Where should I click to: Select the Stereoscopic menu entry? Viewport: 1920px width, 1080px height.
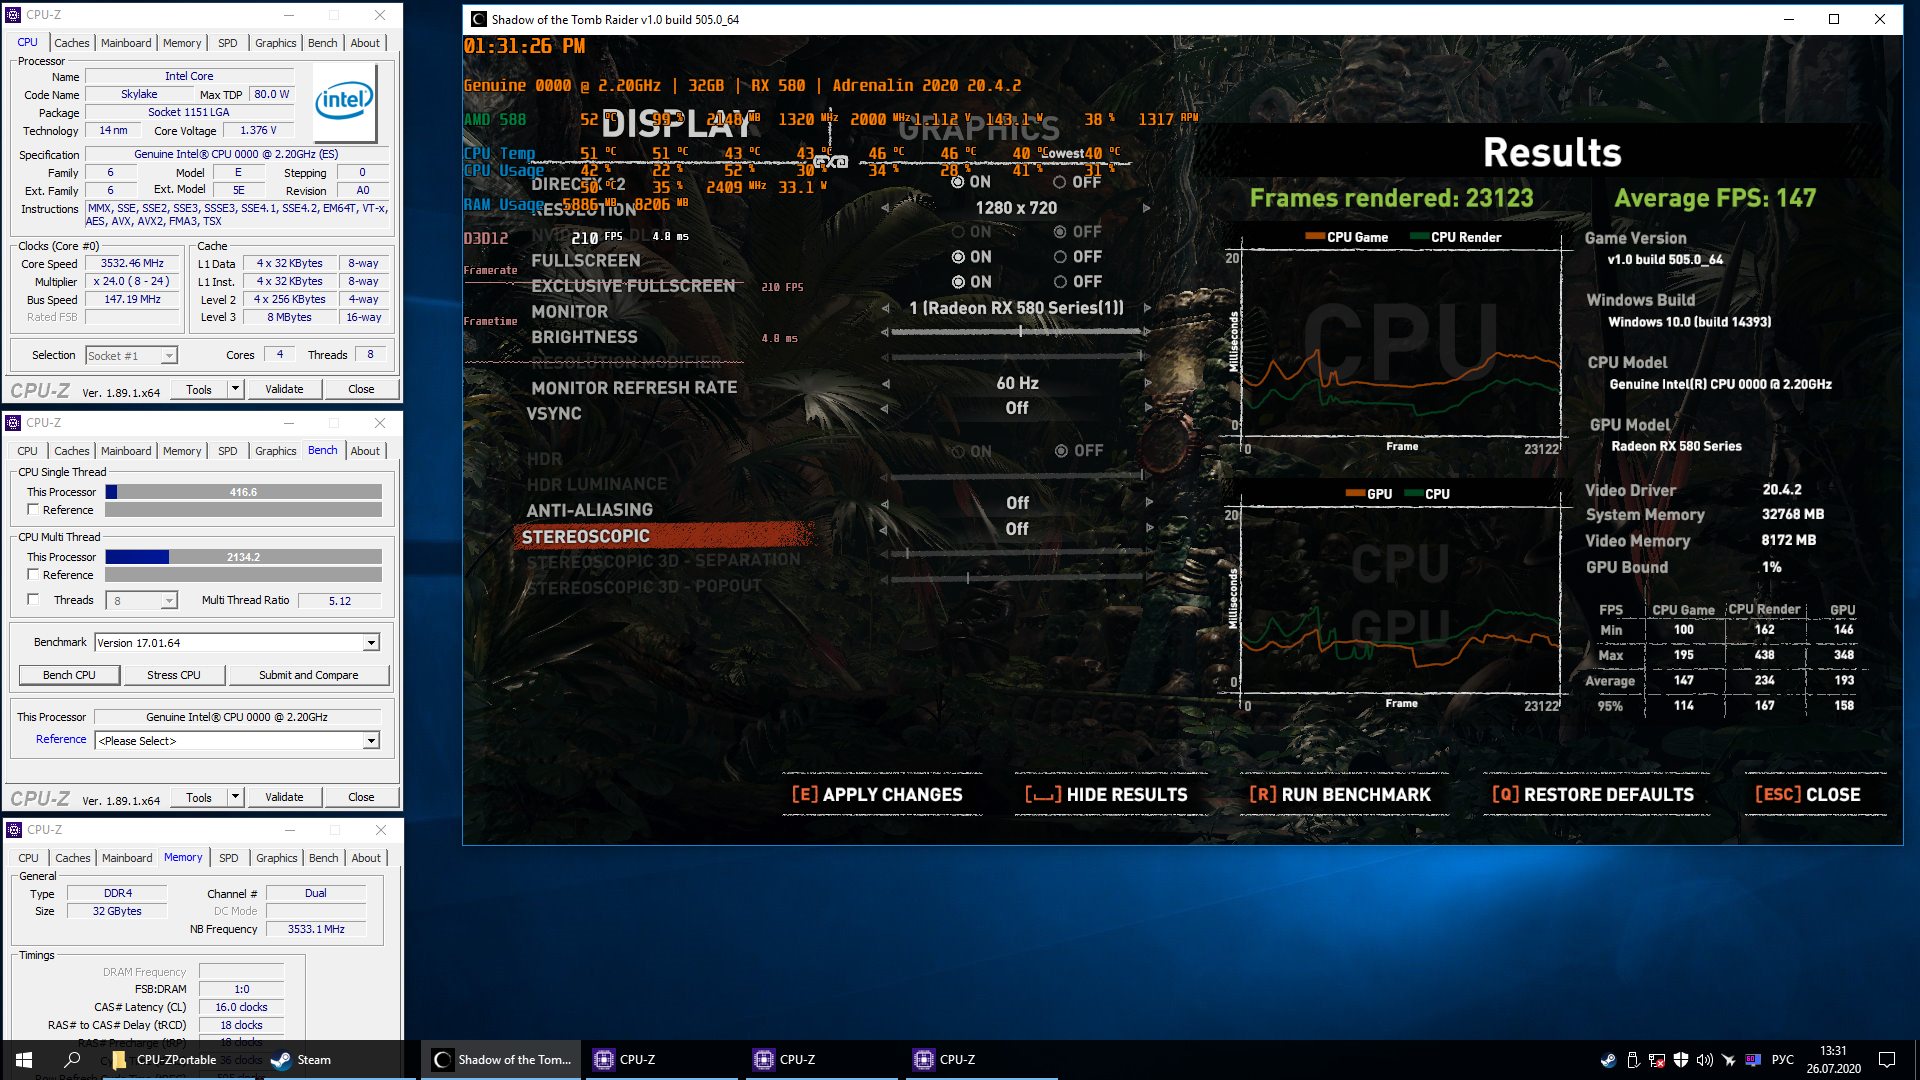pos(663,537)
